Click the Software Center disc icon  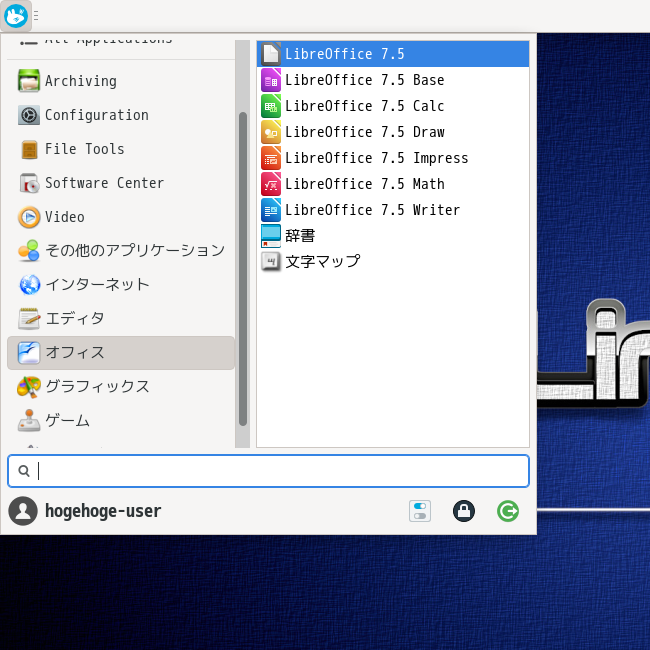pyautogui.click(x=29, y=183)
